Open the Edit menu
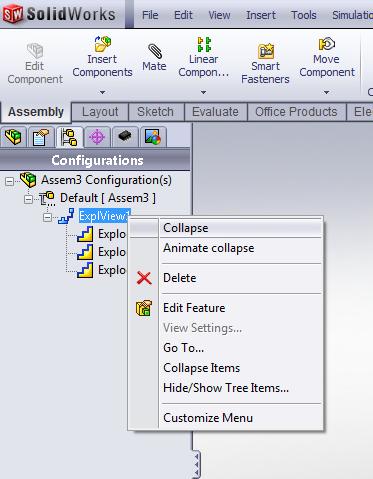The width and height of the screenshot is (373, 479). pos(183,15)
